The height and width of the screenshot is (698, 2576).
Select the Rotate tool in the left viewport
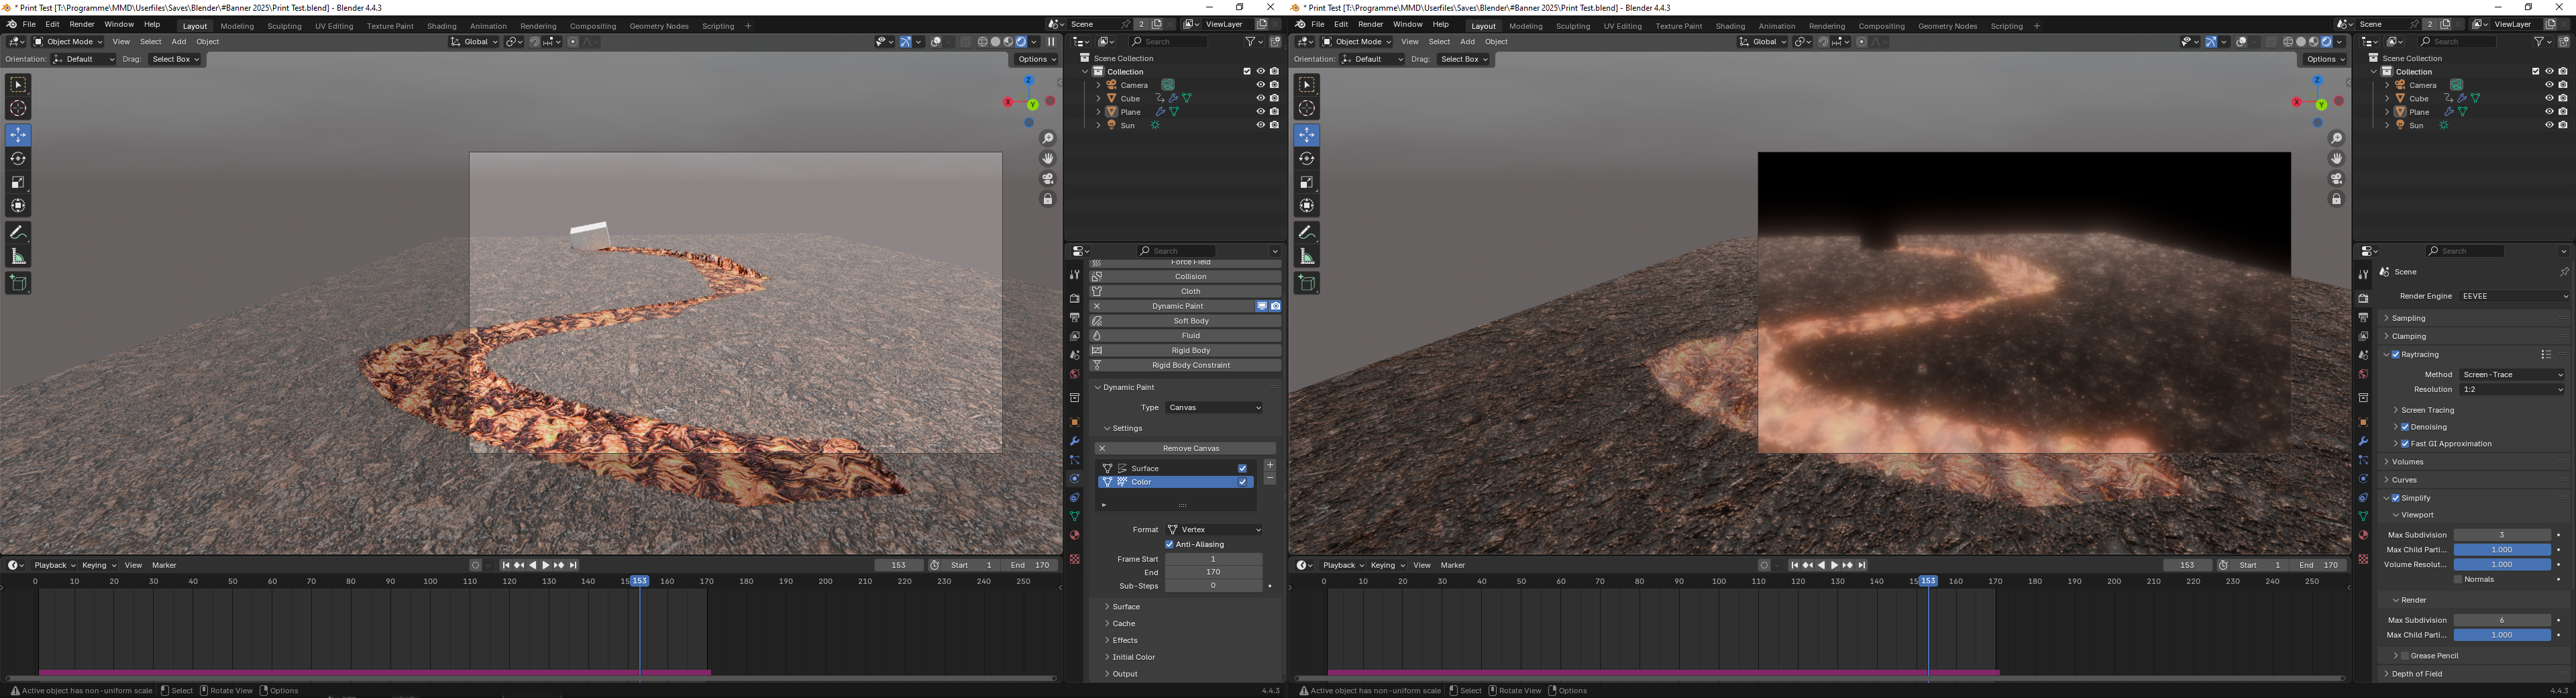point(18,158)
